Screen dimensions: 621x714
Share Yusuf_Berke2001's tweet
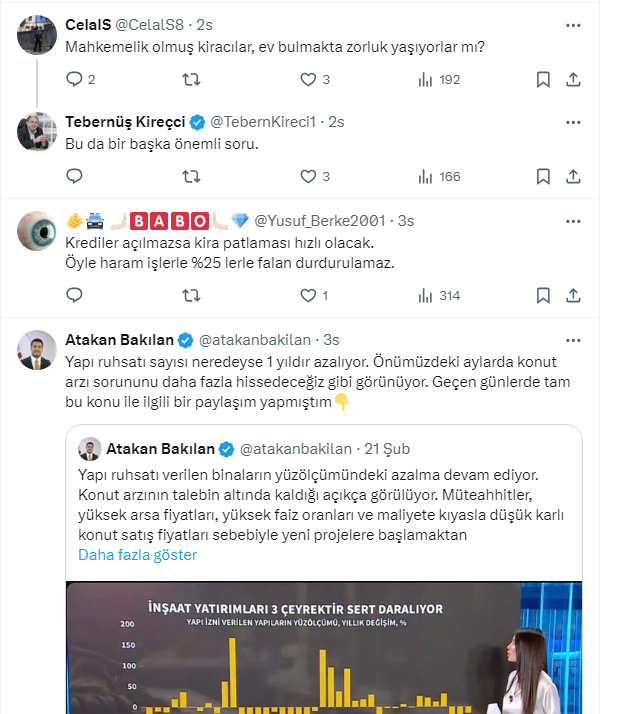click(x=573, y=295)
